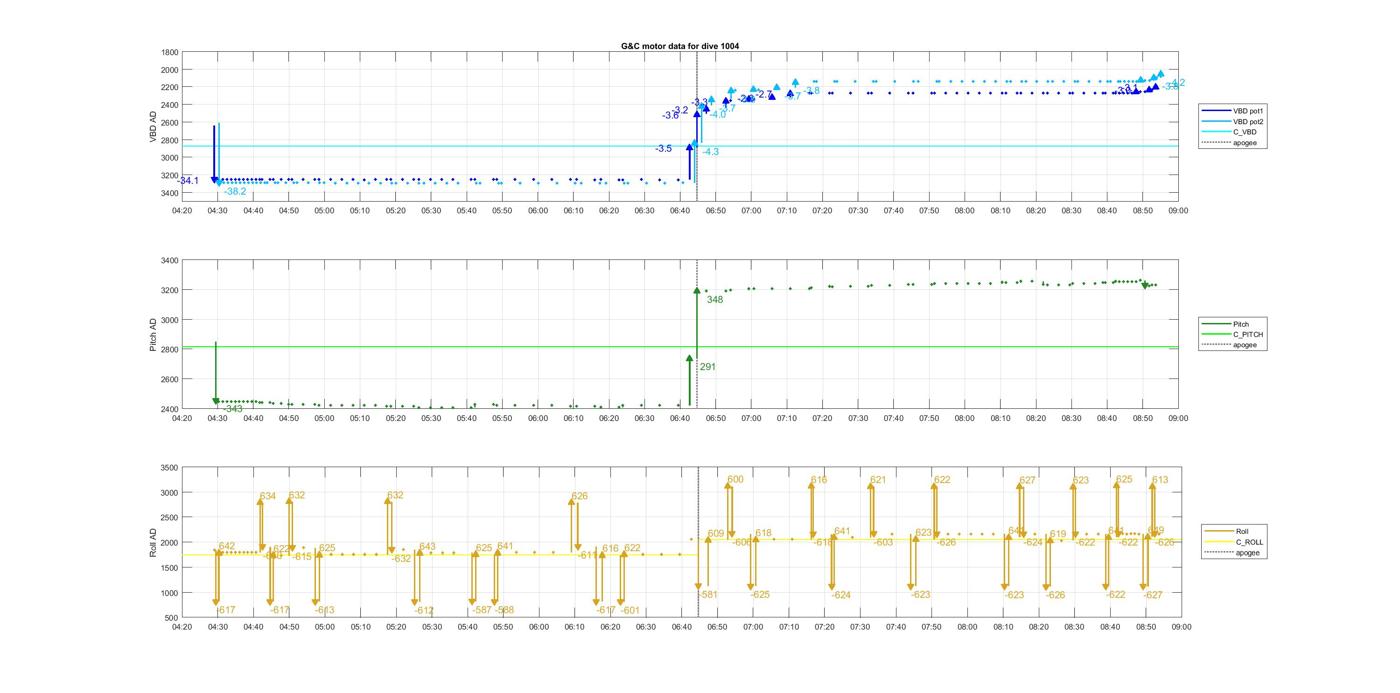
Task: Click the '2800' tick on the Pitch axis
Action: tap(169, 350)
